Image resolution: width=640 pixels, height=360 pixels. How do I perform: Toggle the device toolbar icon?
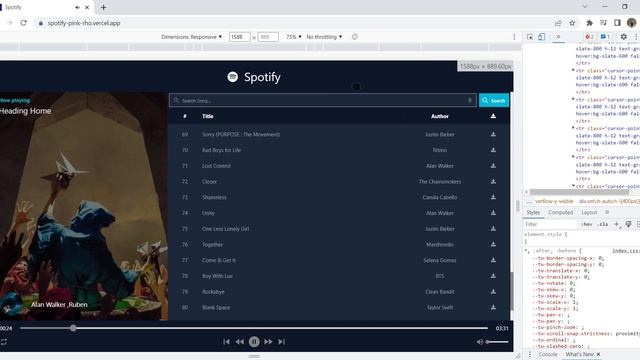tap(541, 37)
